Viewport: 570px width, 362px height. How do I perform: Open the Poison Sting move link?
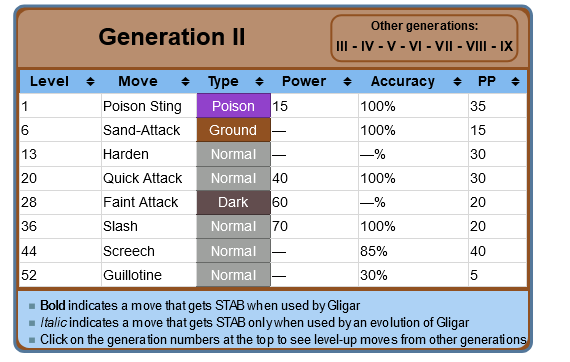(x=142, y=106)
